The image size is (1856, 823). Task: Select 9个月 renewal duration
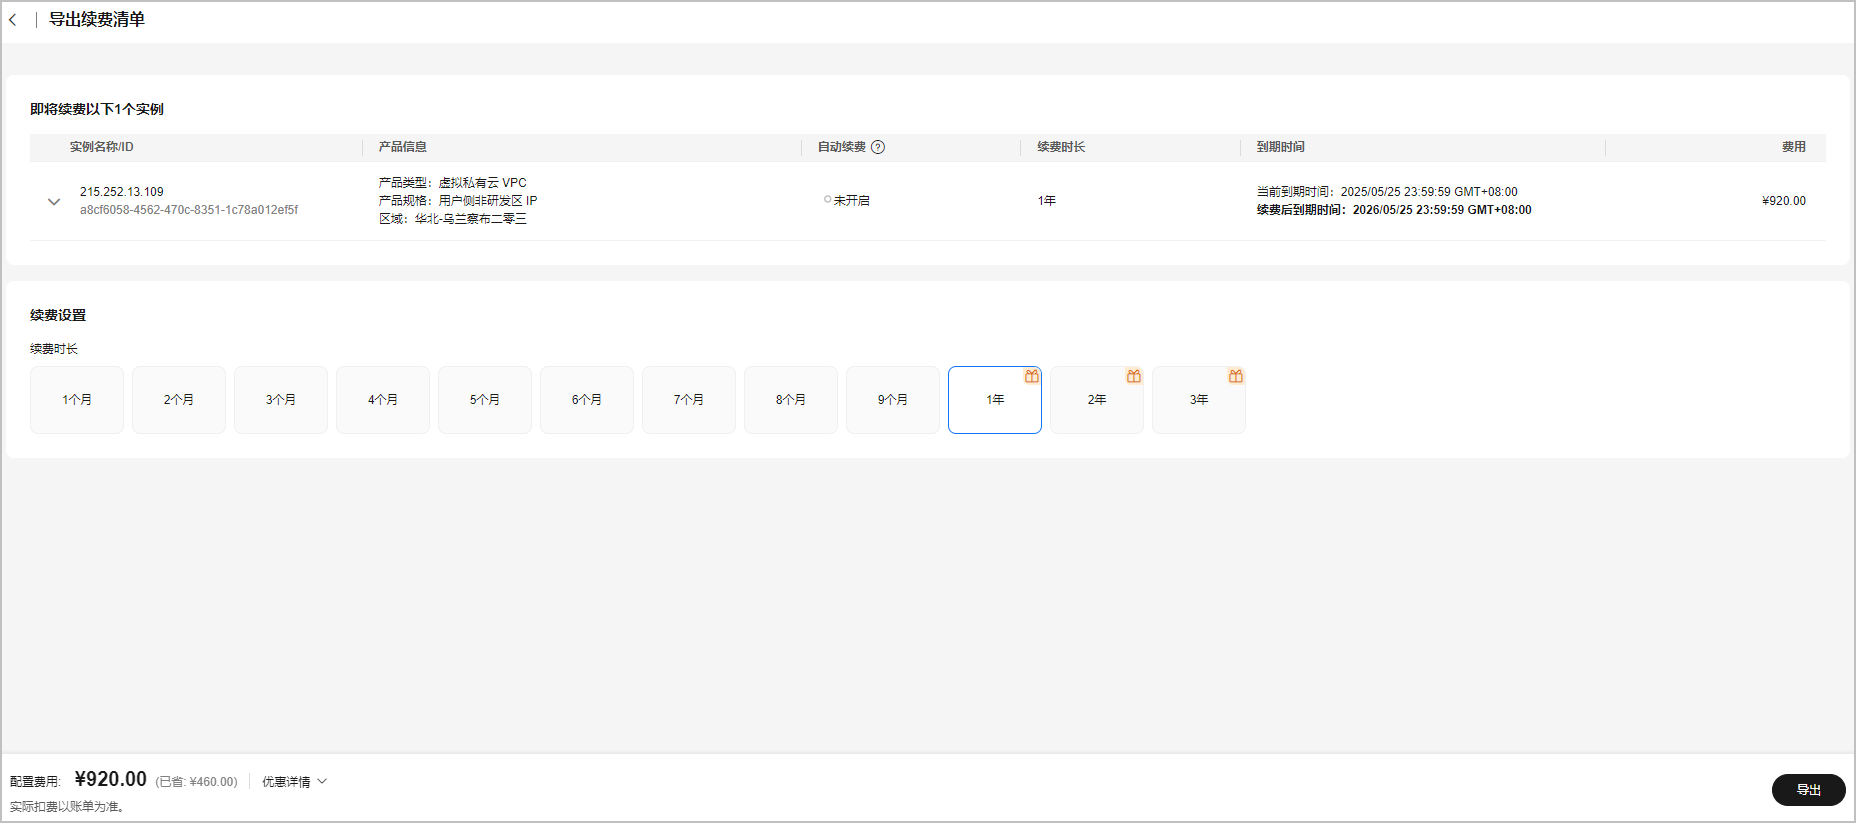coord(893,400)
